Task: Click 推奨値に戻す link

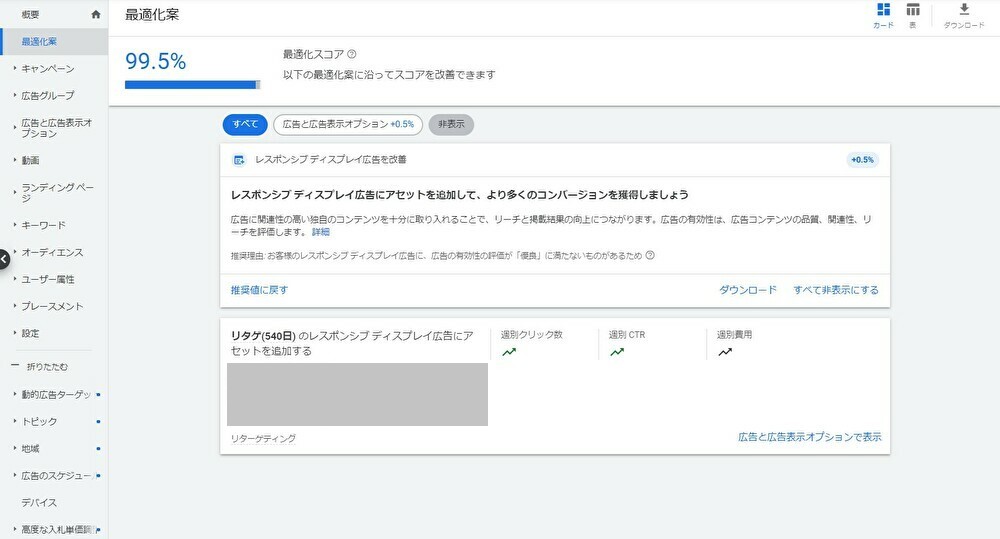Action: pyautogui.click(x=260, y=290)
